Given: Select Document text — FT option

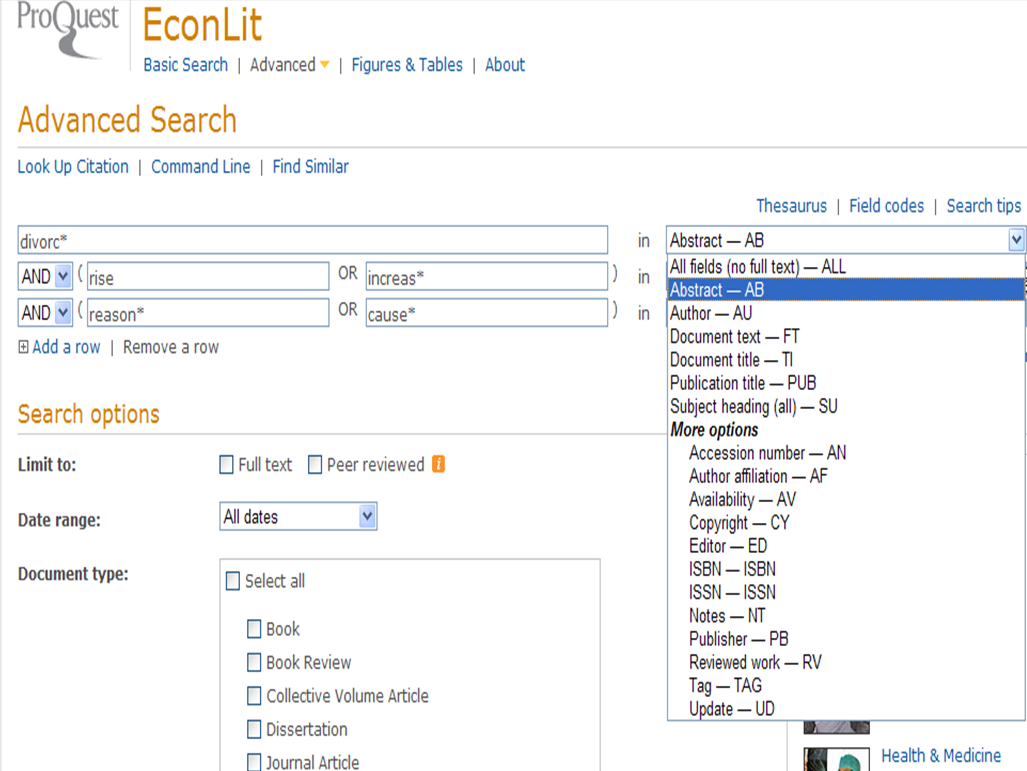Looking at the screenshot, I should coord(845,337).
